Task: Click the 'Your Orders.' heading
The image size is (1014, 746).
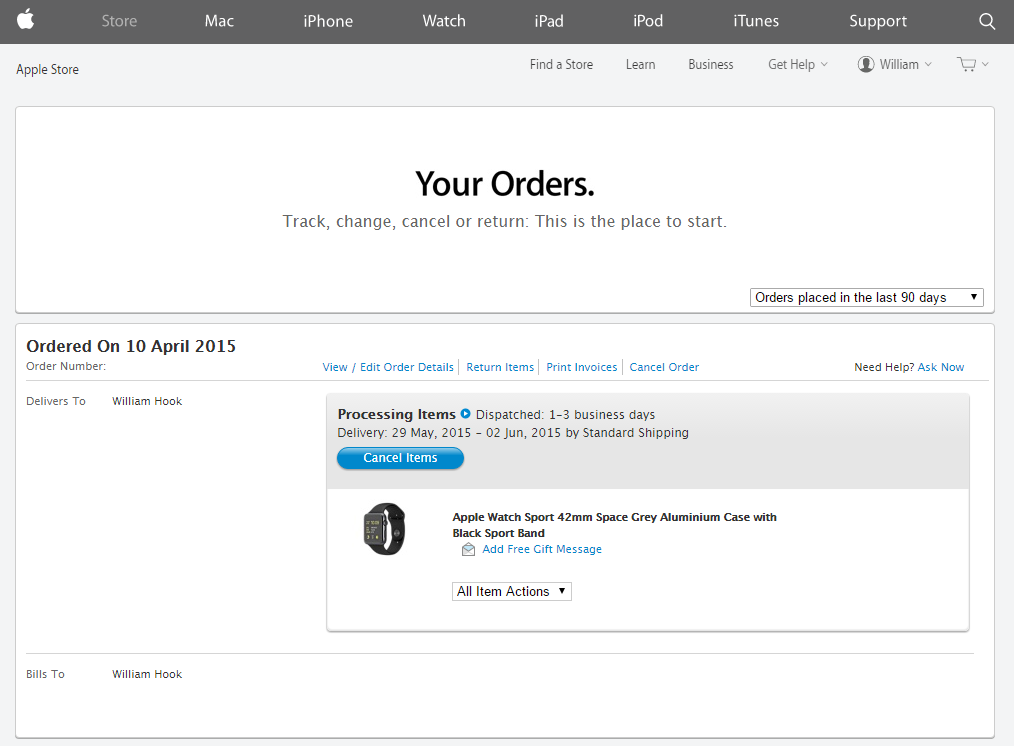Action: (505, 184)
